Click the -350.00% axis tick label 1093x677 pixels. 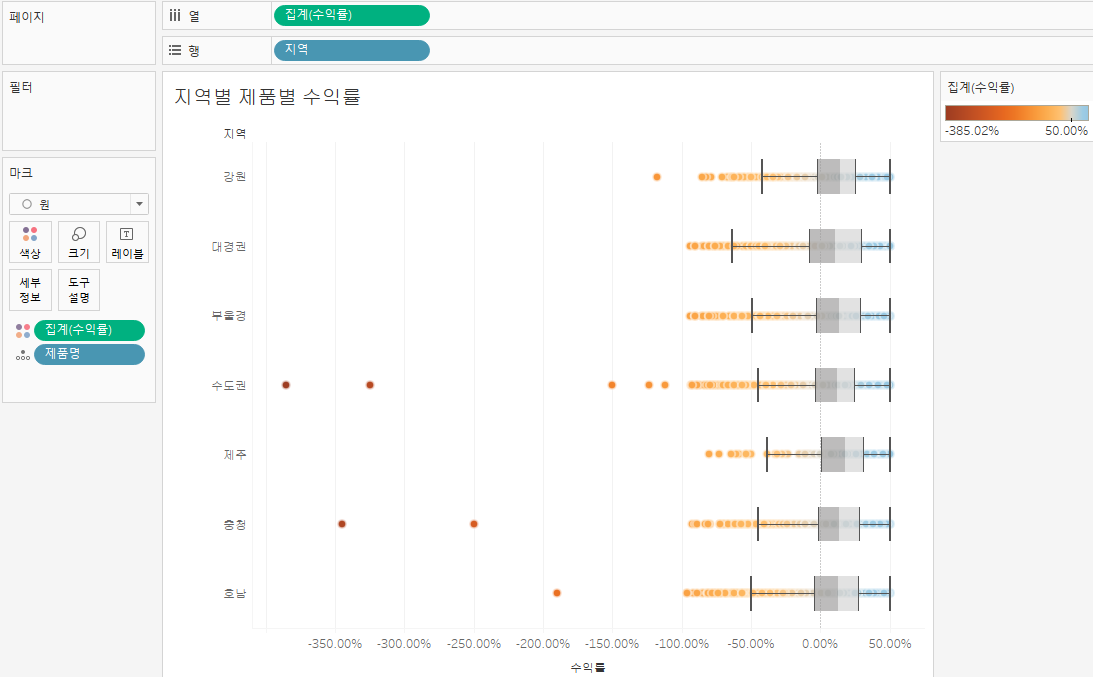pyautogui.click(x=335, y=644)
